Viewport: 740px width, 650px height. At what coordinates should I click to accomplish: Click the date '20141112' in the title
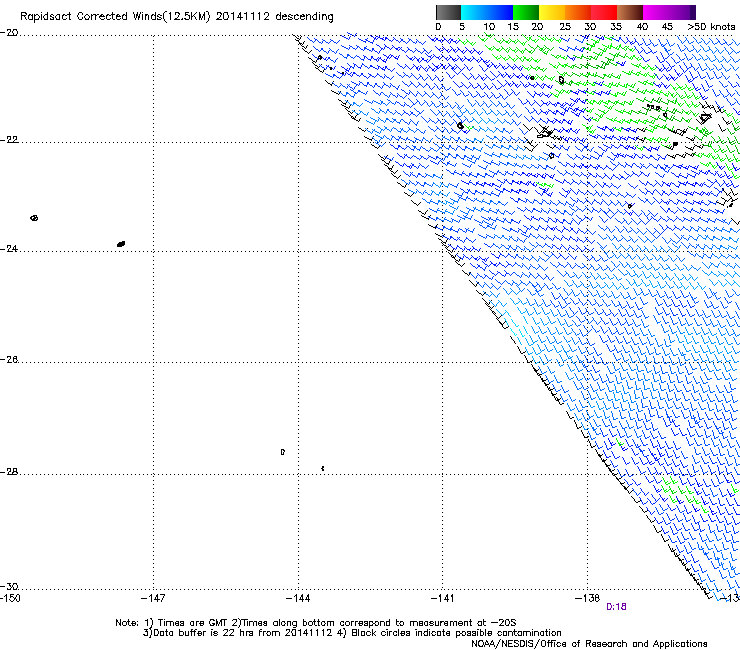click(243, 16)
